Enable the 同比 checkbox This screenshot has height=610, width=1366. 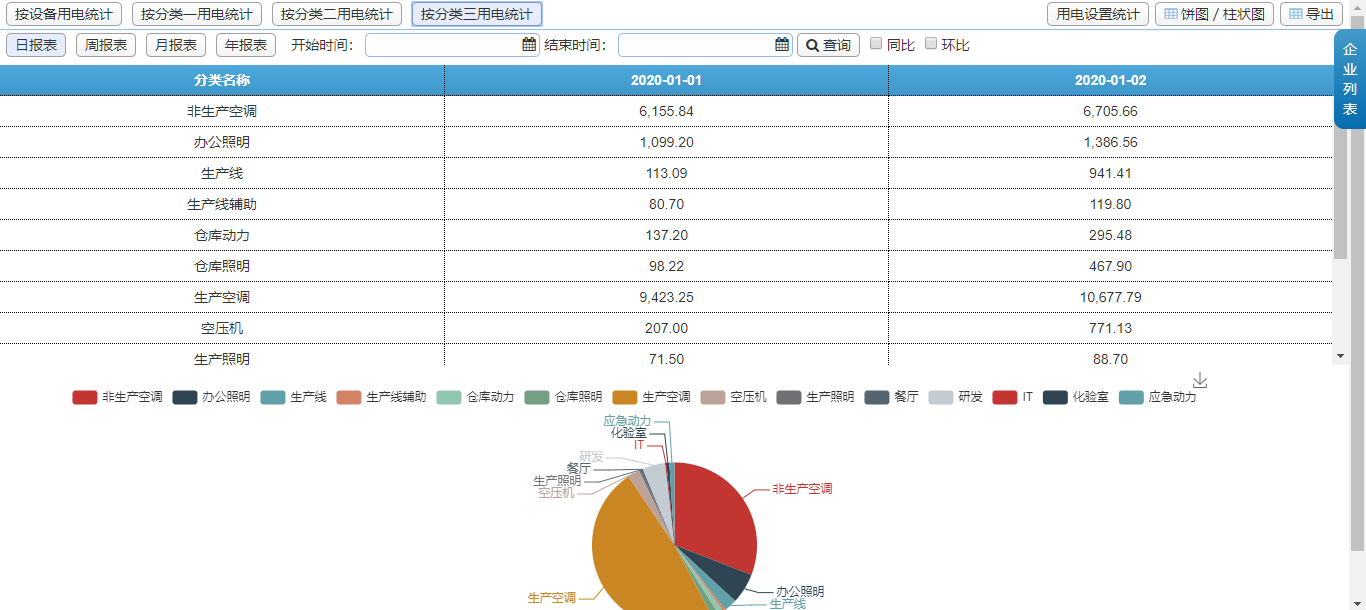click(876, 43)
